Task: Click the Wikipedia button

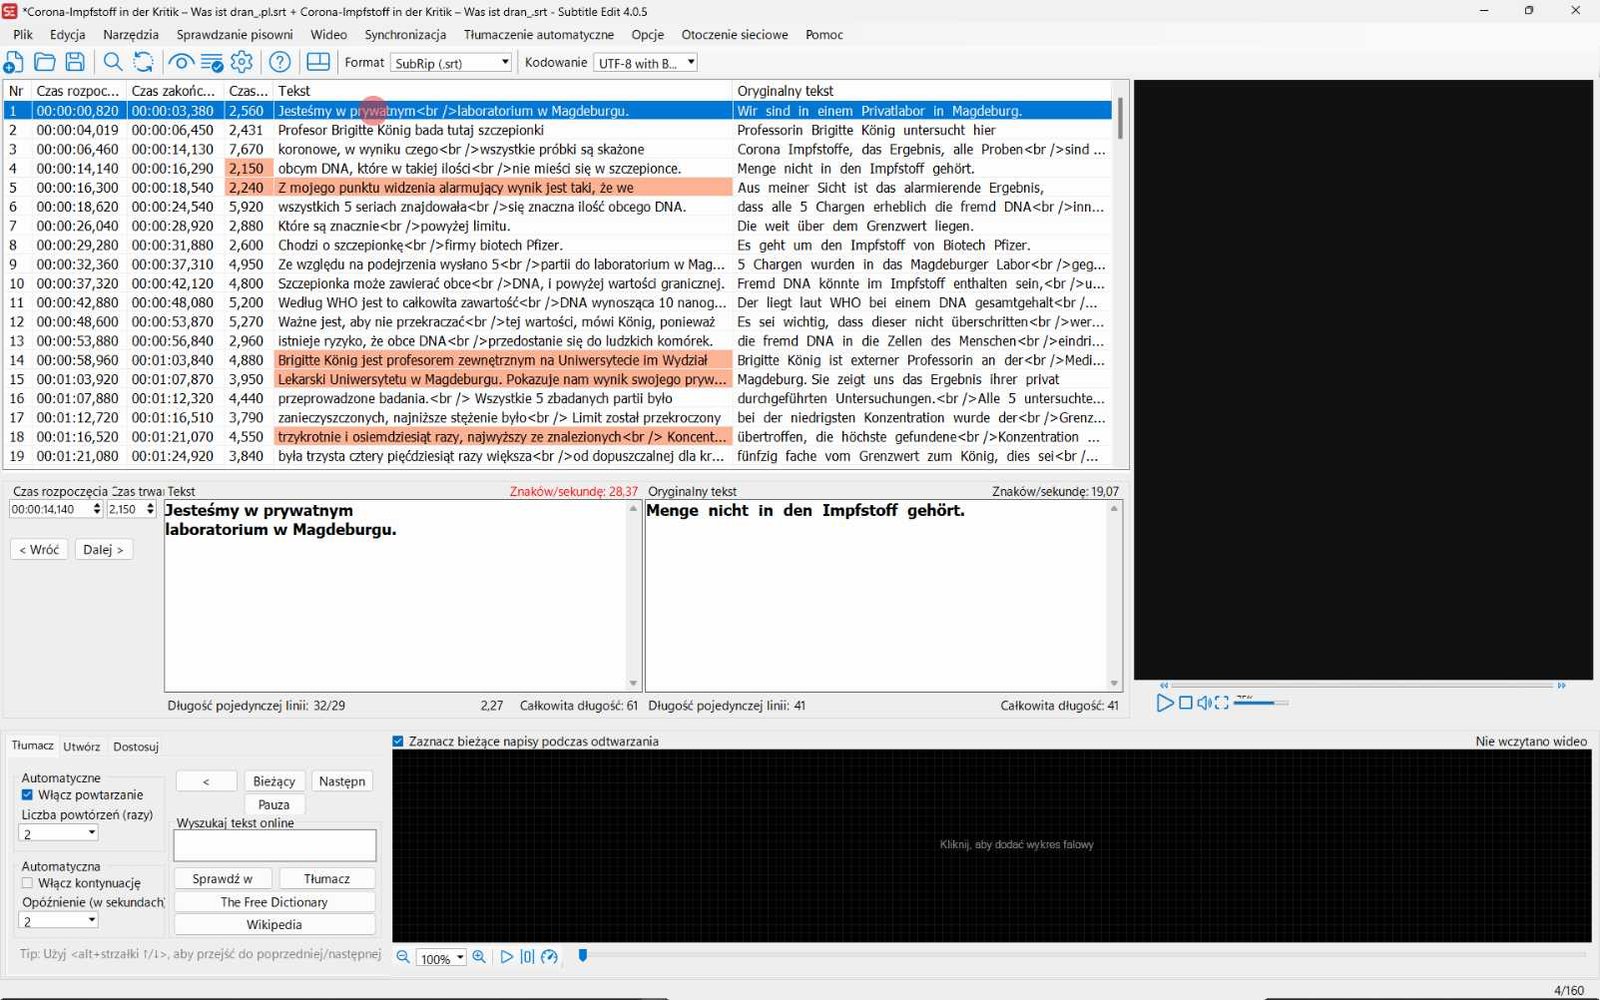Action: click(274, 924)
